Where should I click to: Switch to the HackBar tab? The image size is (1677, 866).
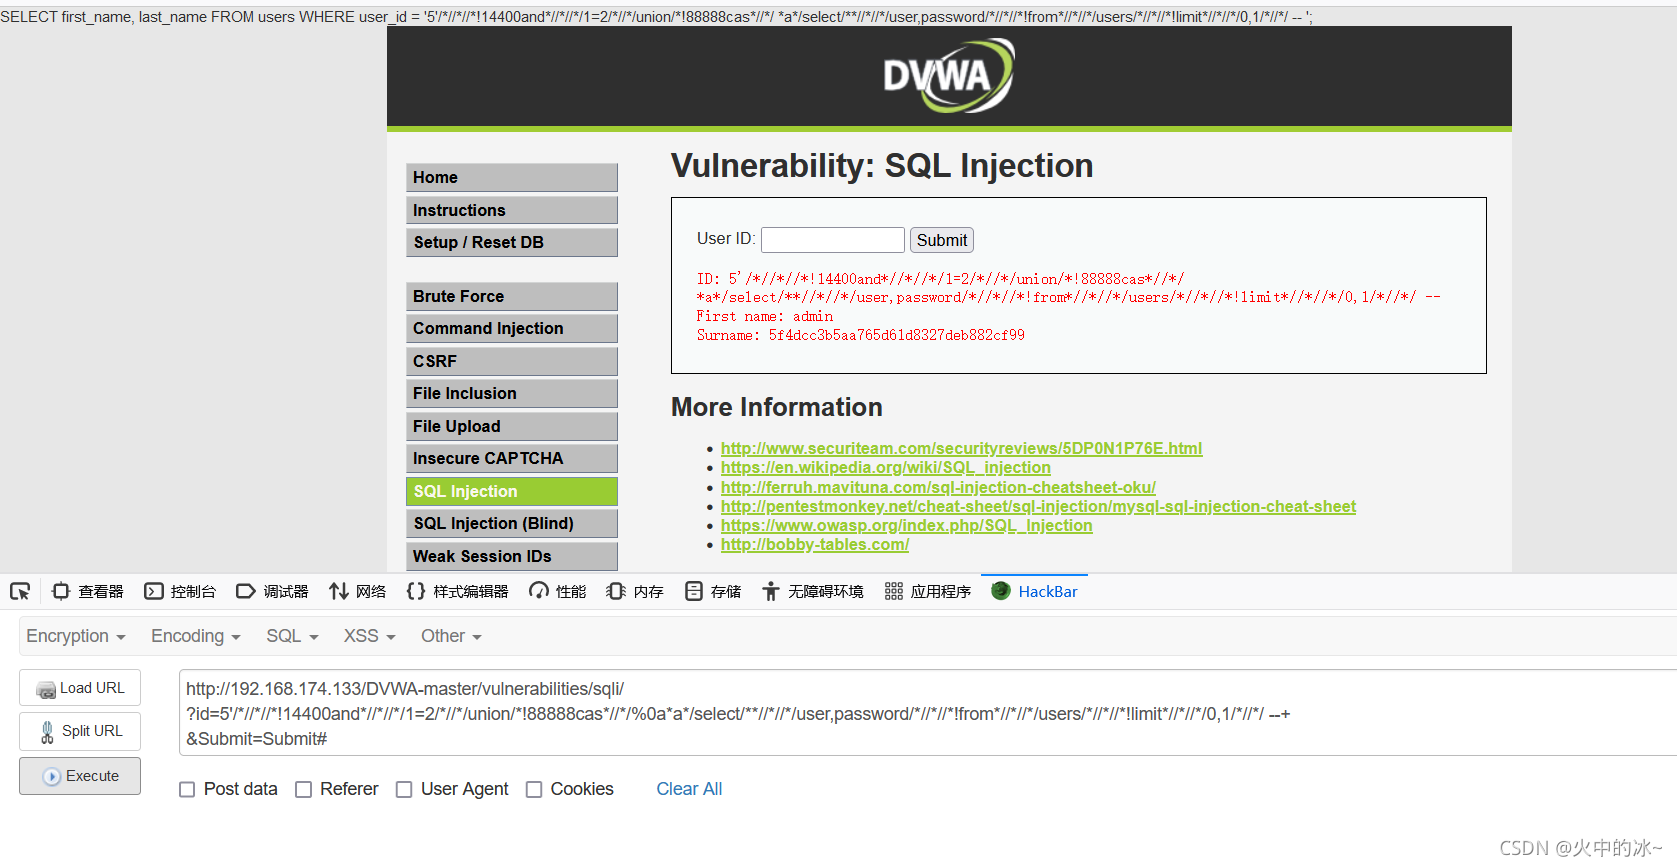pos(1034,591)
